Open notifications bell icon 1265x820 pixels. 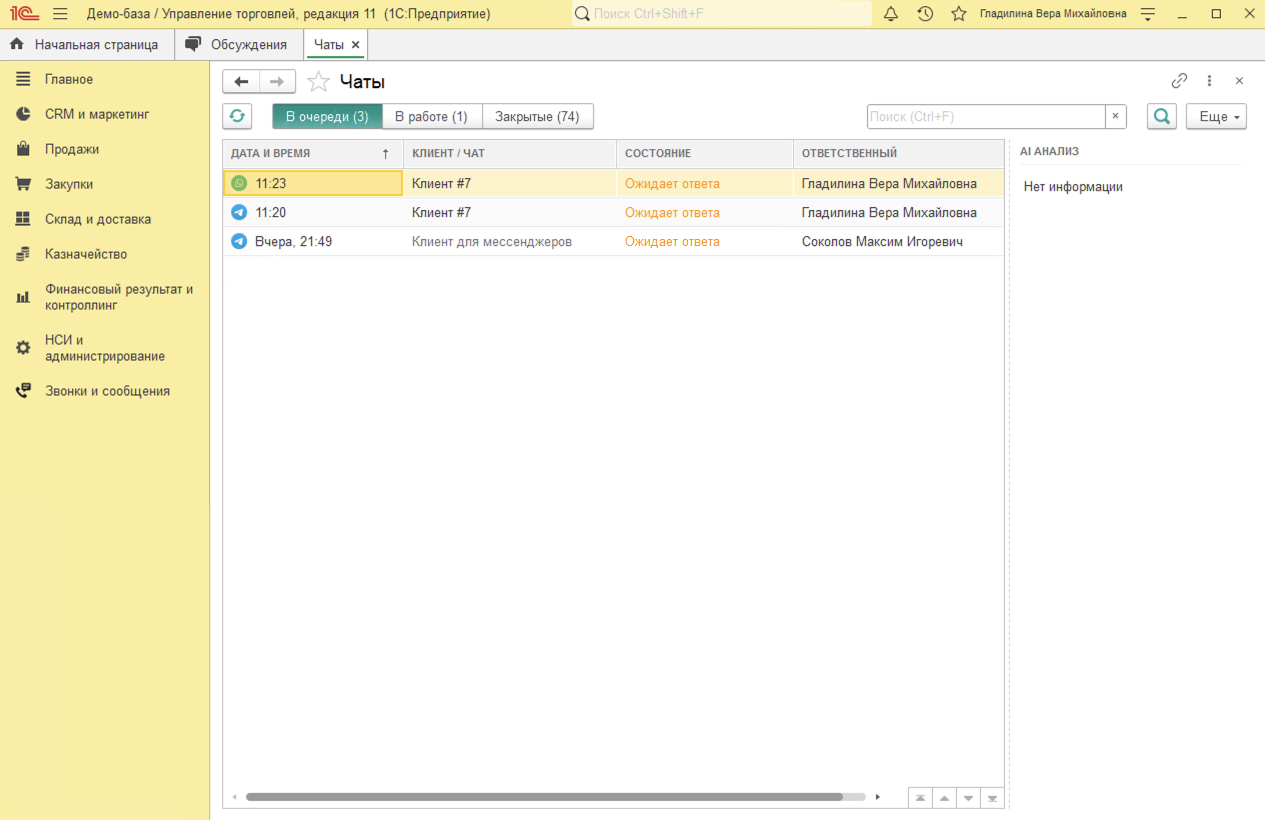891,14
